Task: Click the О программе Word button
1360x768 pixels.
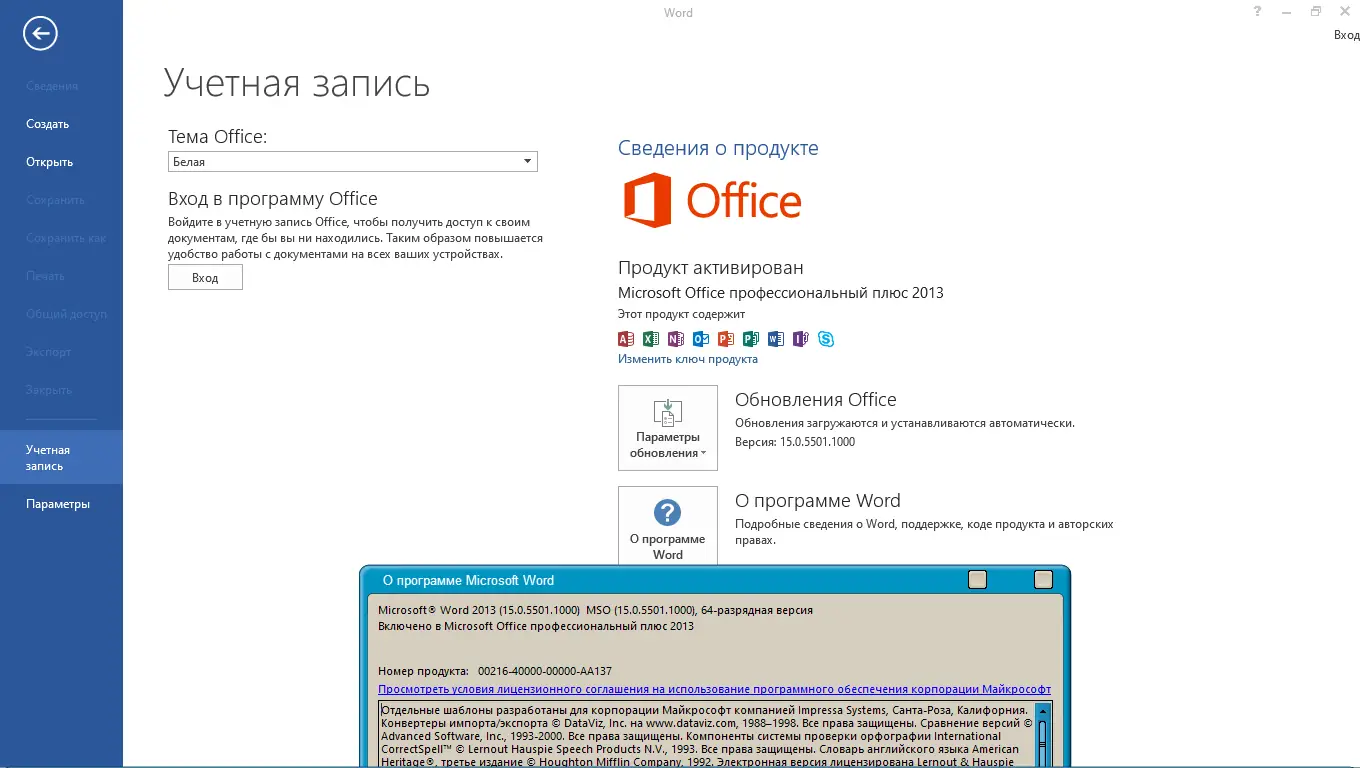Action: (x=668, y=526)
